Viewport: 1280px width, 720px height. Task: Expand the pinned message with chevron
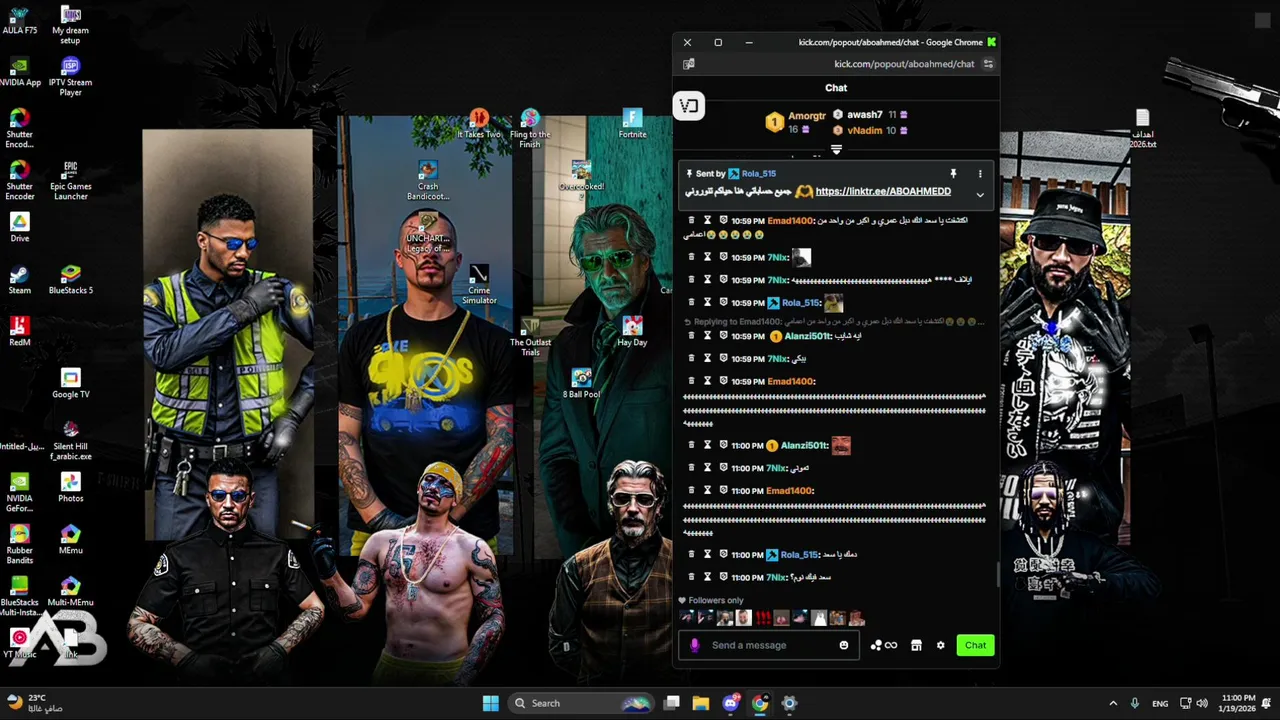coord(980,195)
